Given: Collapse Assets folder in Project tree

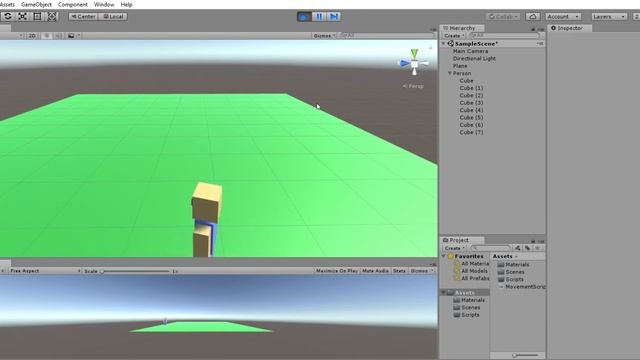Looking at the screenshot, I should 444,293.
